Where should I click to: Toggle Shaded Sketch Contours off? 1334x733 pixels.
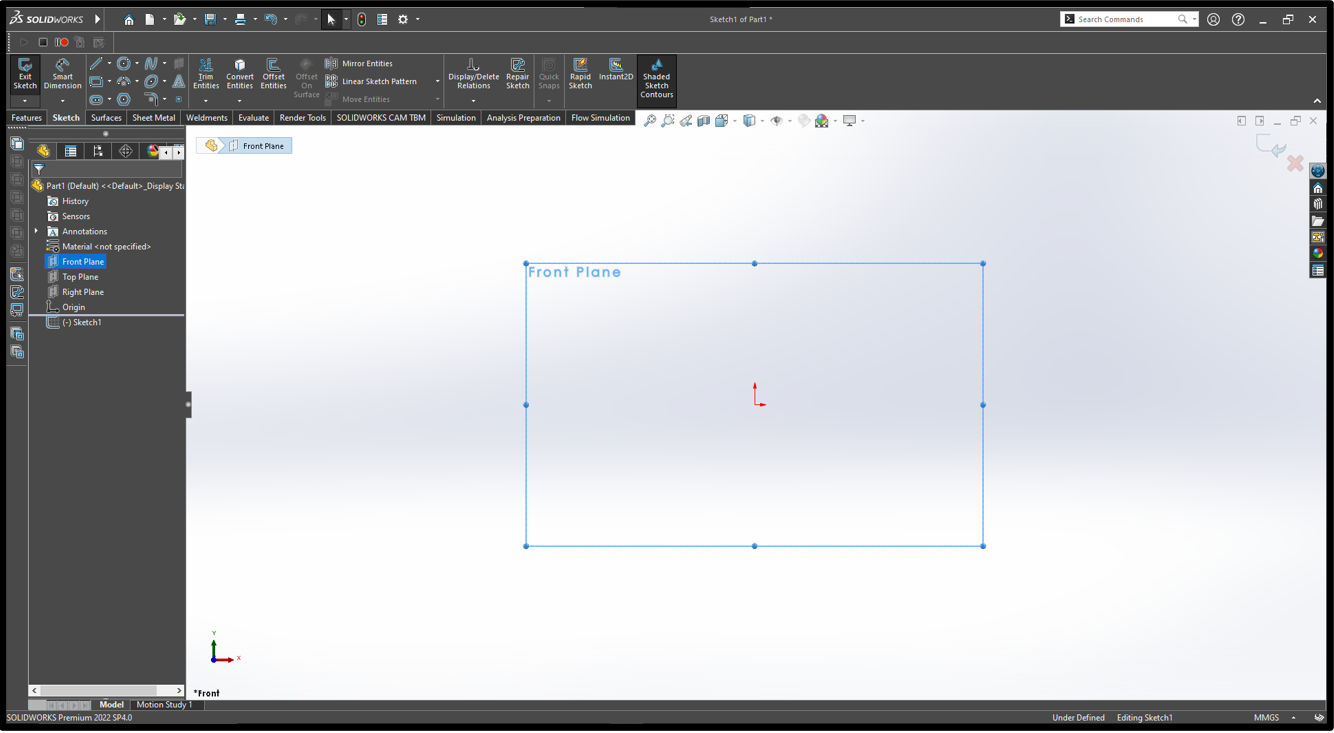656,79
